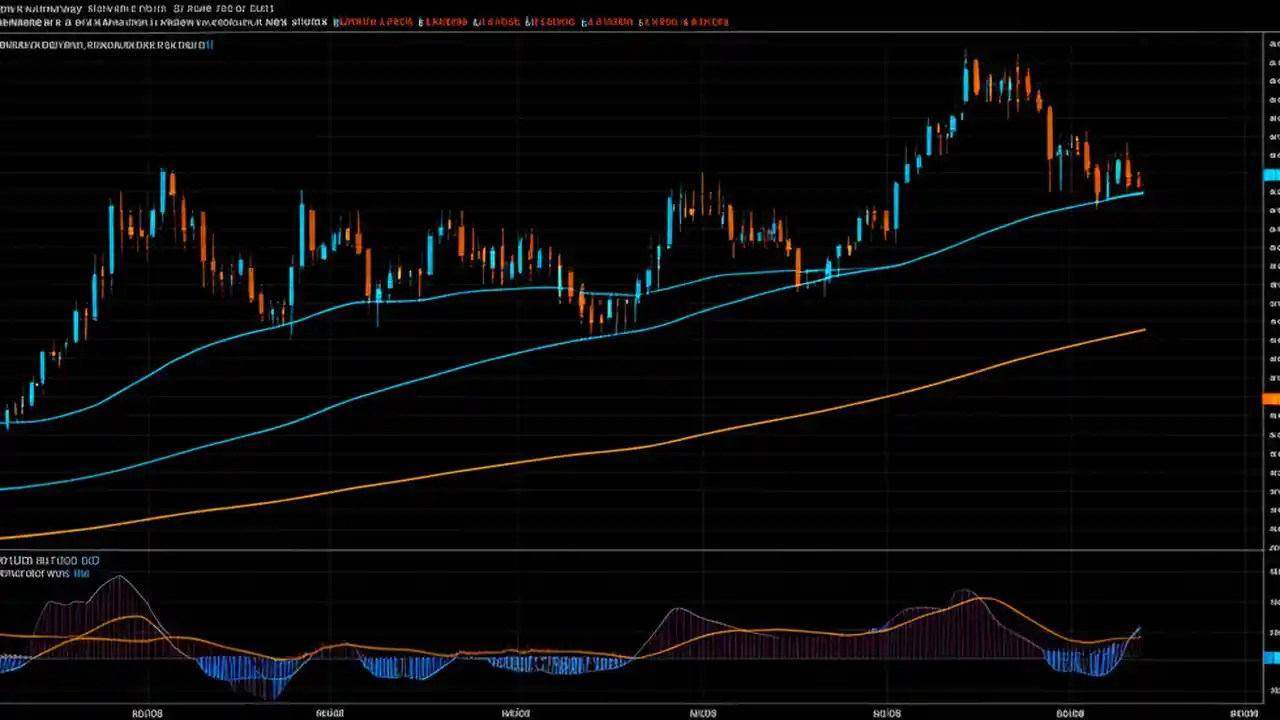This screenshot has width=1280, height=720.
Task: Click the orange price level tag on right axis
Action: pos(1270,397)
